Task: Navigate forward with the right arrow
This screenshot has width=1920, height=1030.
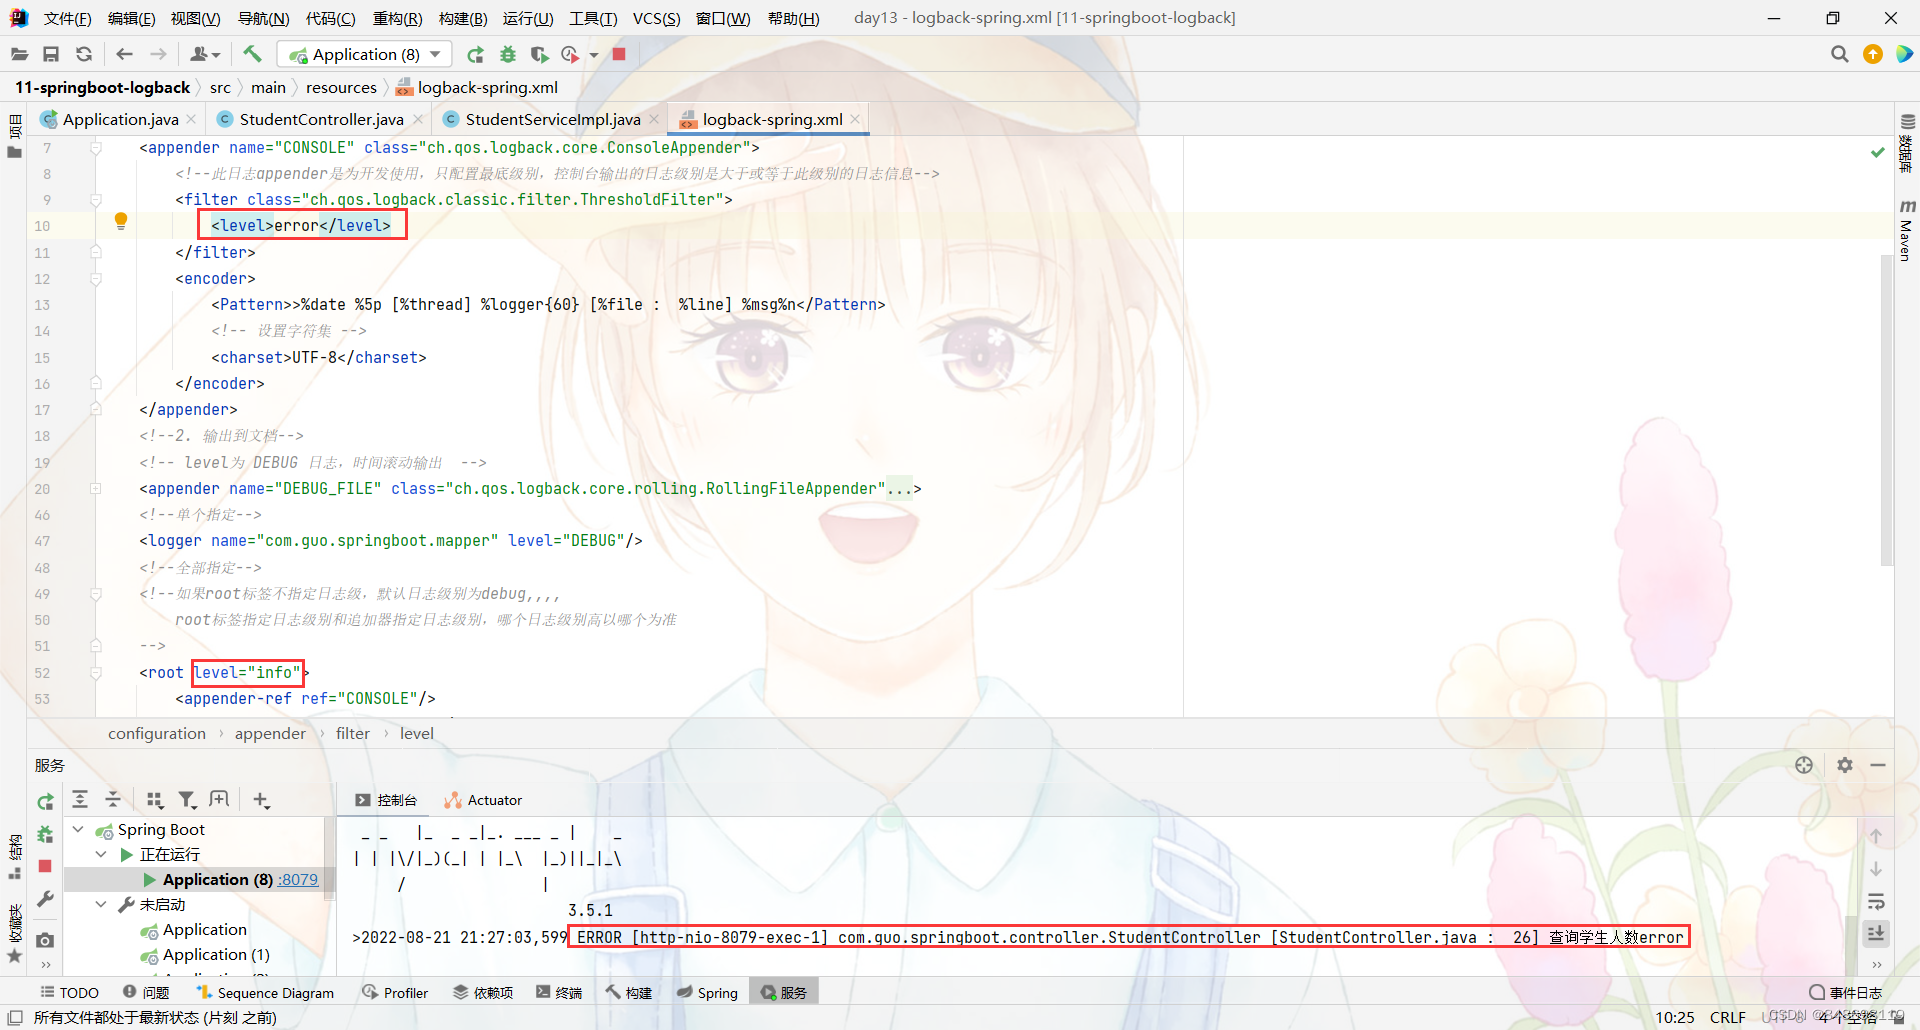Action: click(x=158, y=54)
